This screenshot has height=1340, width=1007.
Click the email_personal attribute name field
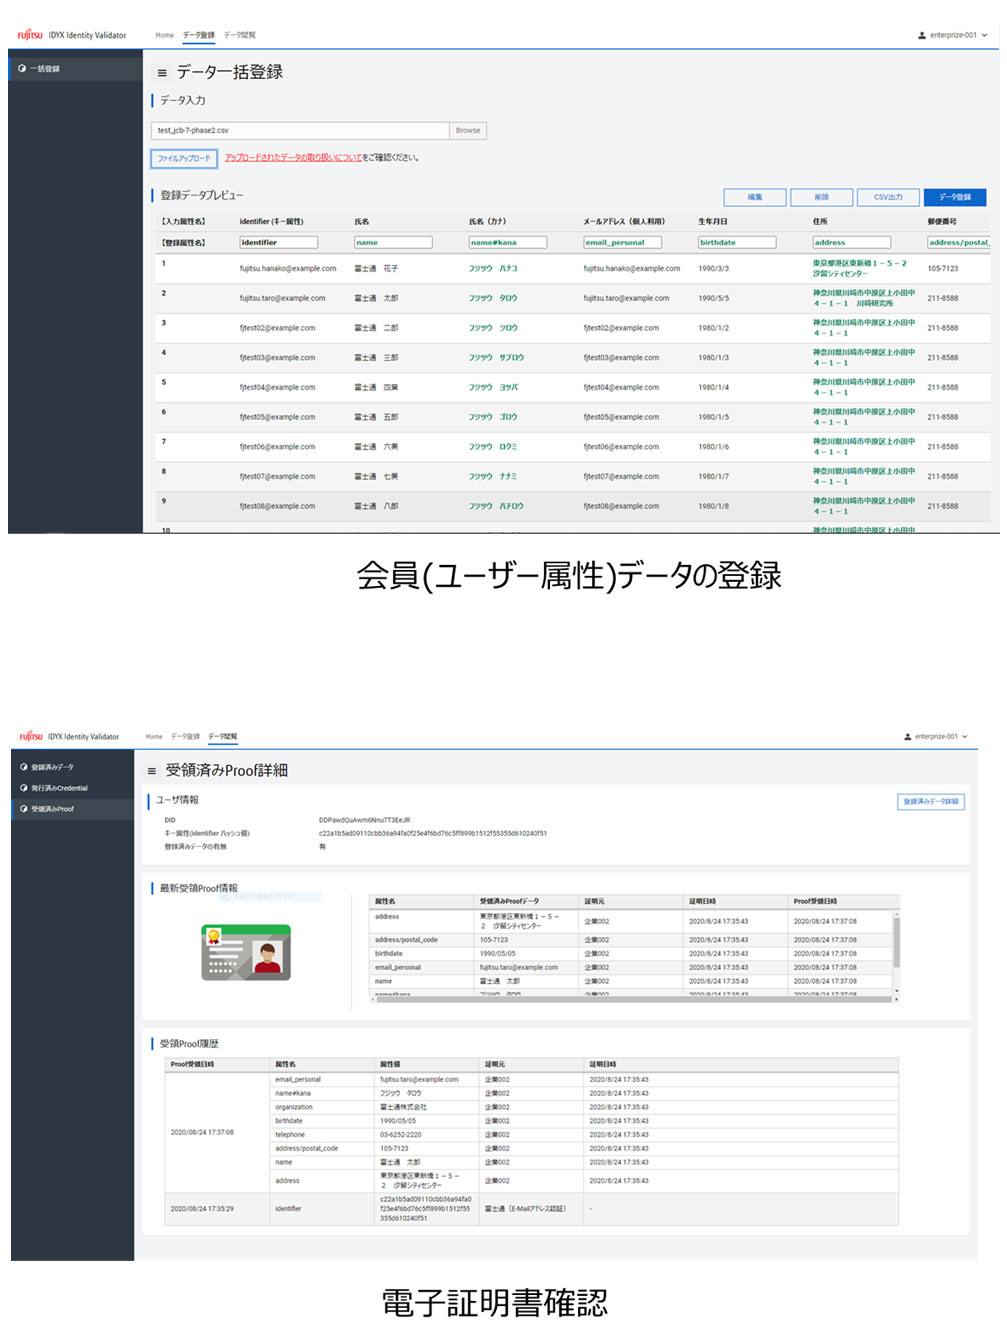tap(622, 243)
